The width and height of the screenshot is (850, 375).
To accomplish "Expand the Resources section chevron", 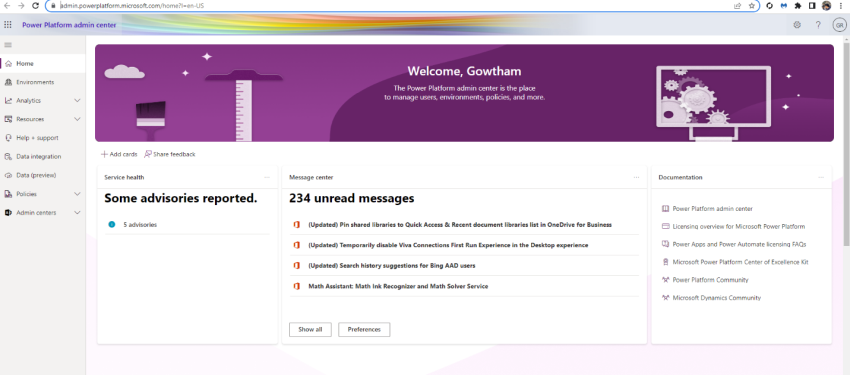I will [x=77, y=119].
